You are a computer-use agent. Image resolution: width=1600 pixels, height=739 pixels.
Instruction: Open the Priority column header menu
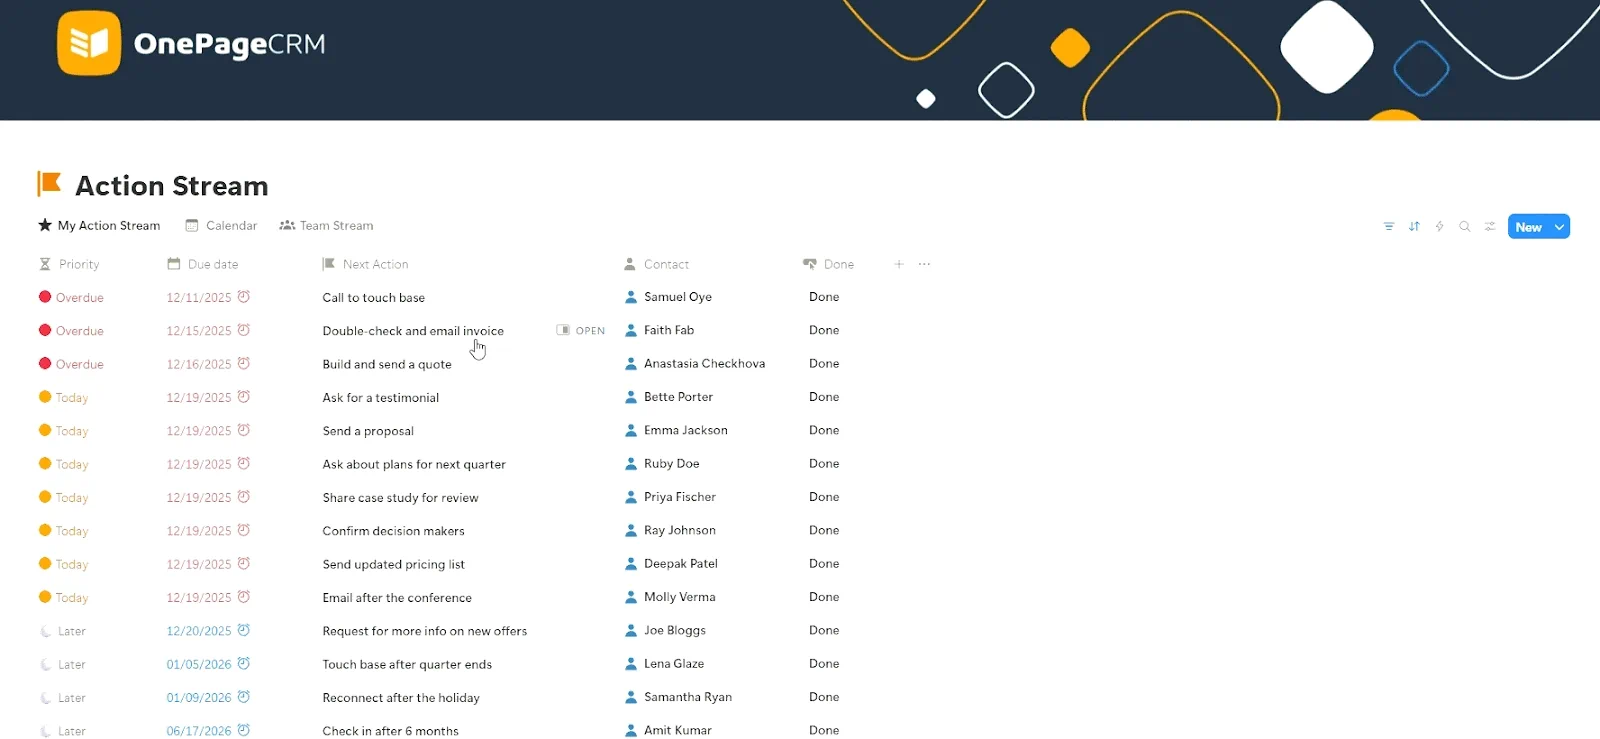click(69, 264)
